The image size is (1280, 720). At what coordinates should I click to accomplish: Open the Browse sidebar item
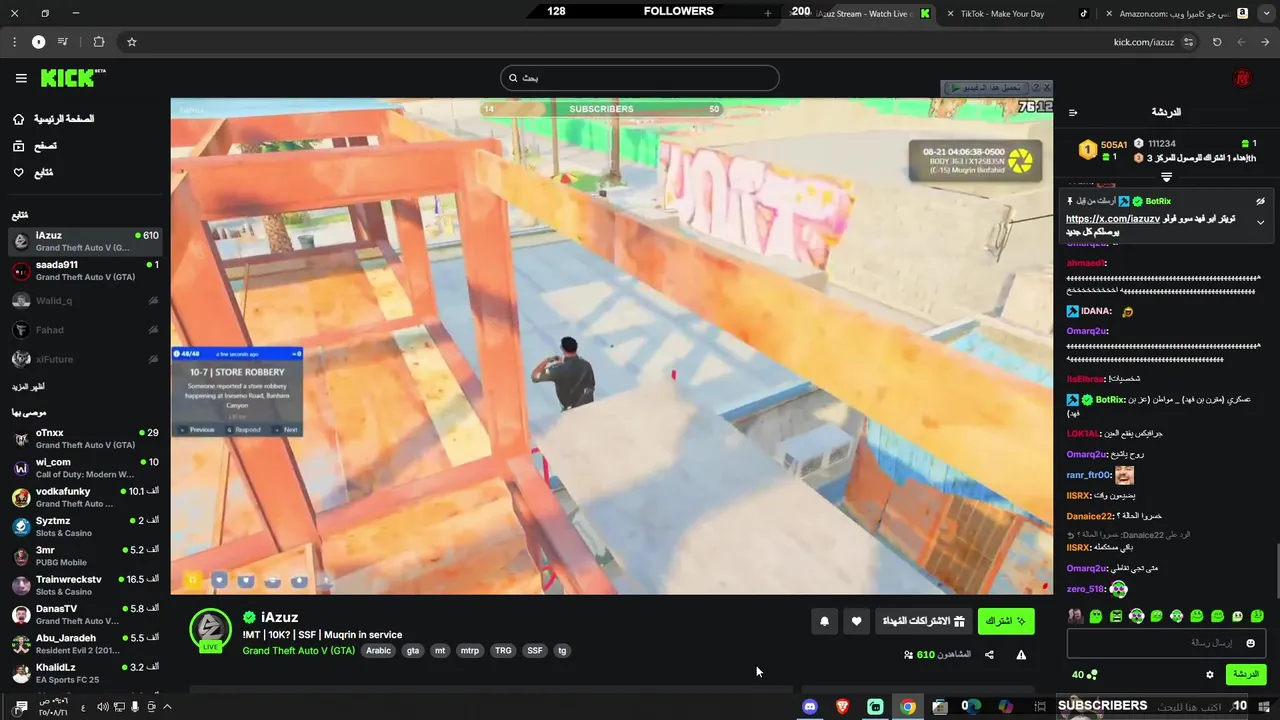34,146
